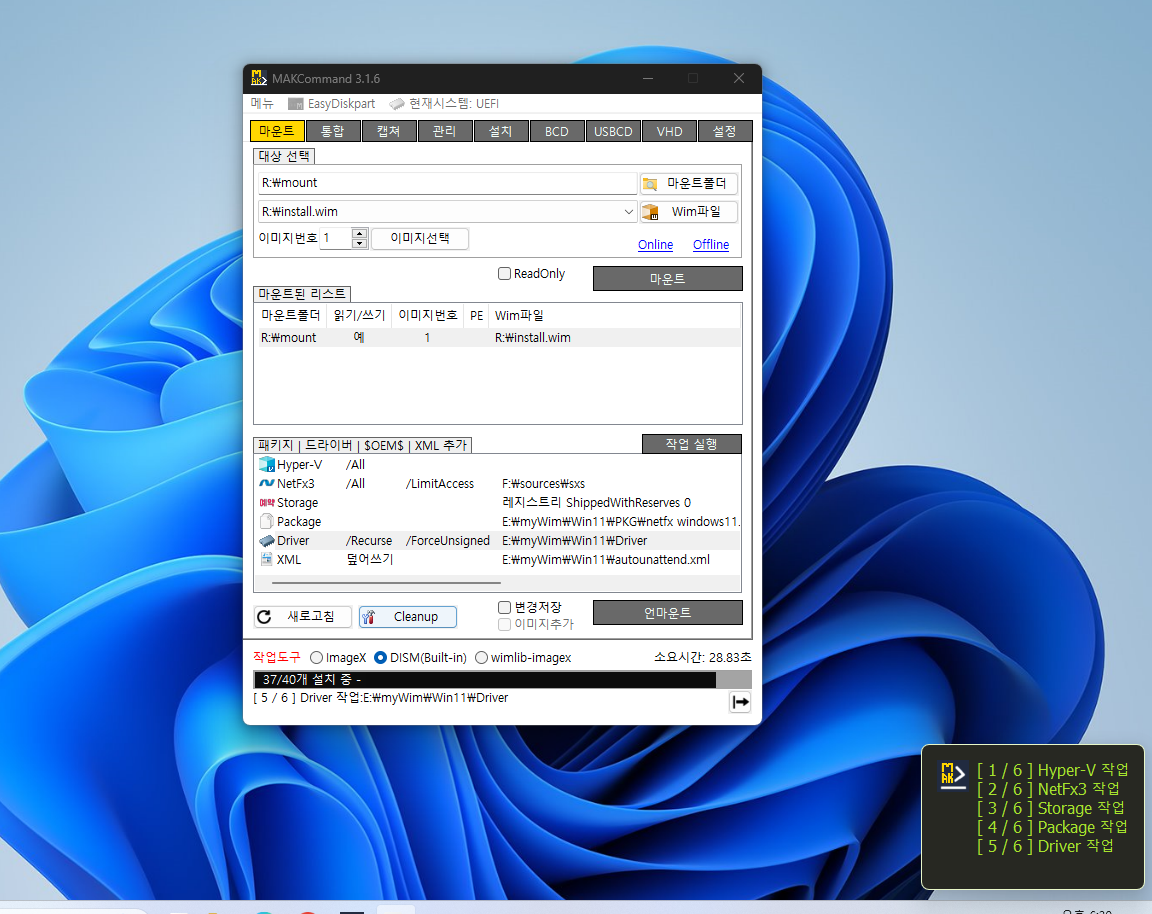Click the Driver row chip icon
This screenshot has width=1152, height=914.
click(x=267, y=541)
